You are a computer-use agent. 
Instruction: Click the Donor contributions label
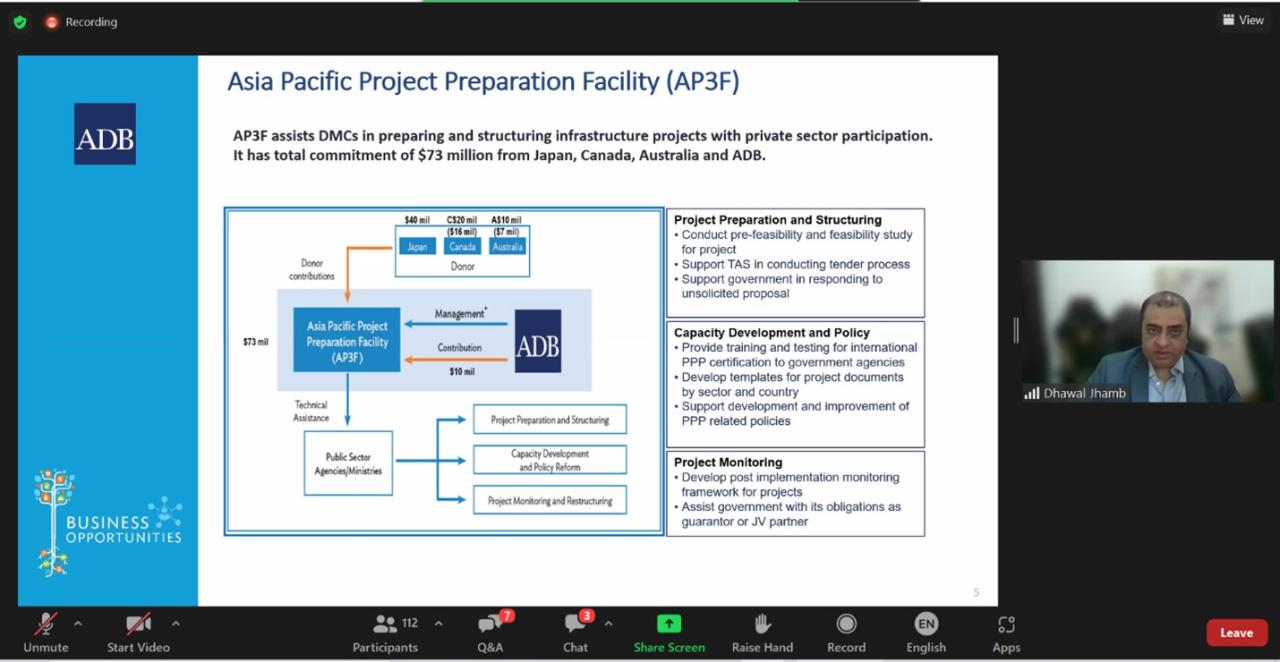click(x=312, y=270)
